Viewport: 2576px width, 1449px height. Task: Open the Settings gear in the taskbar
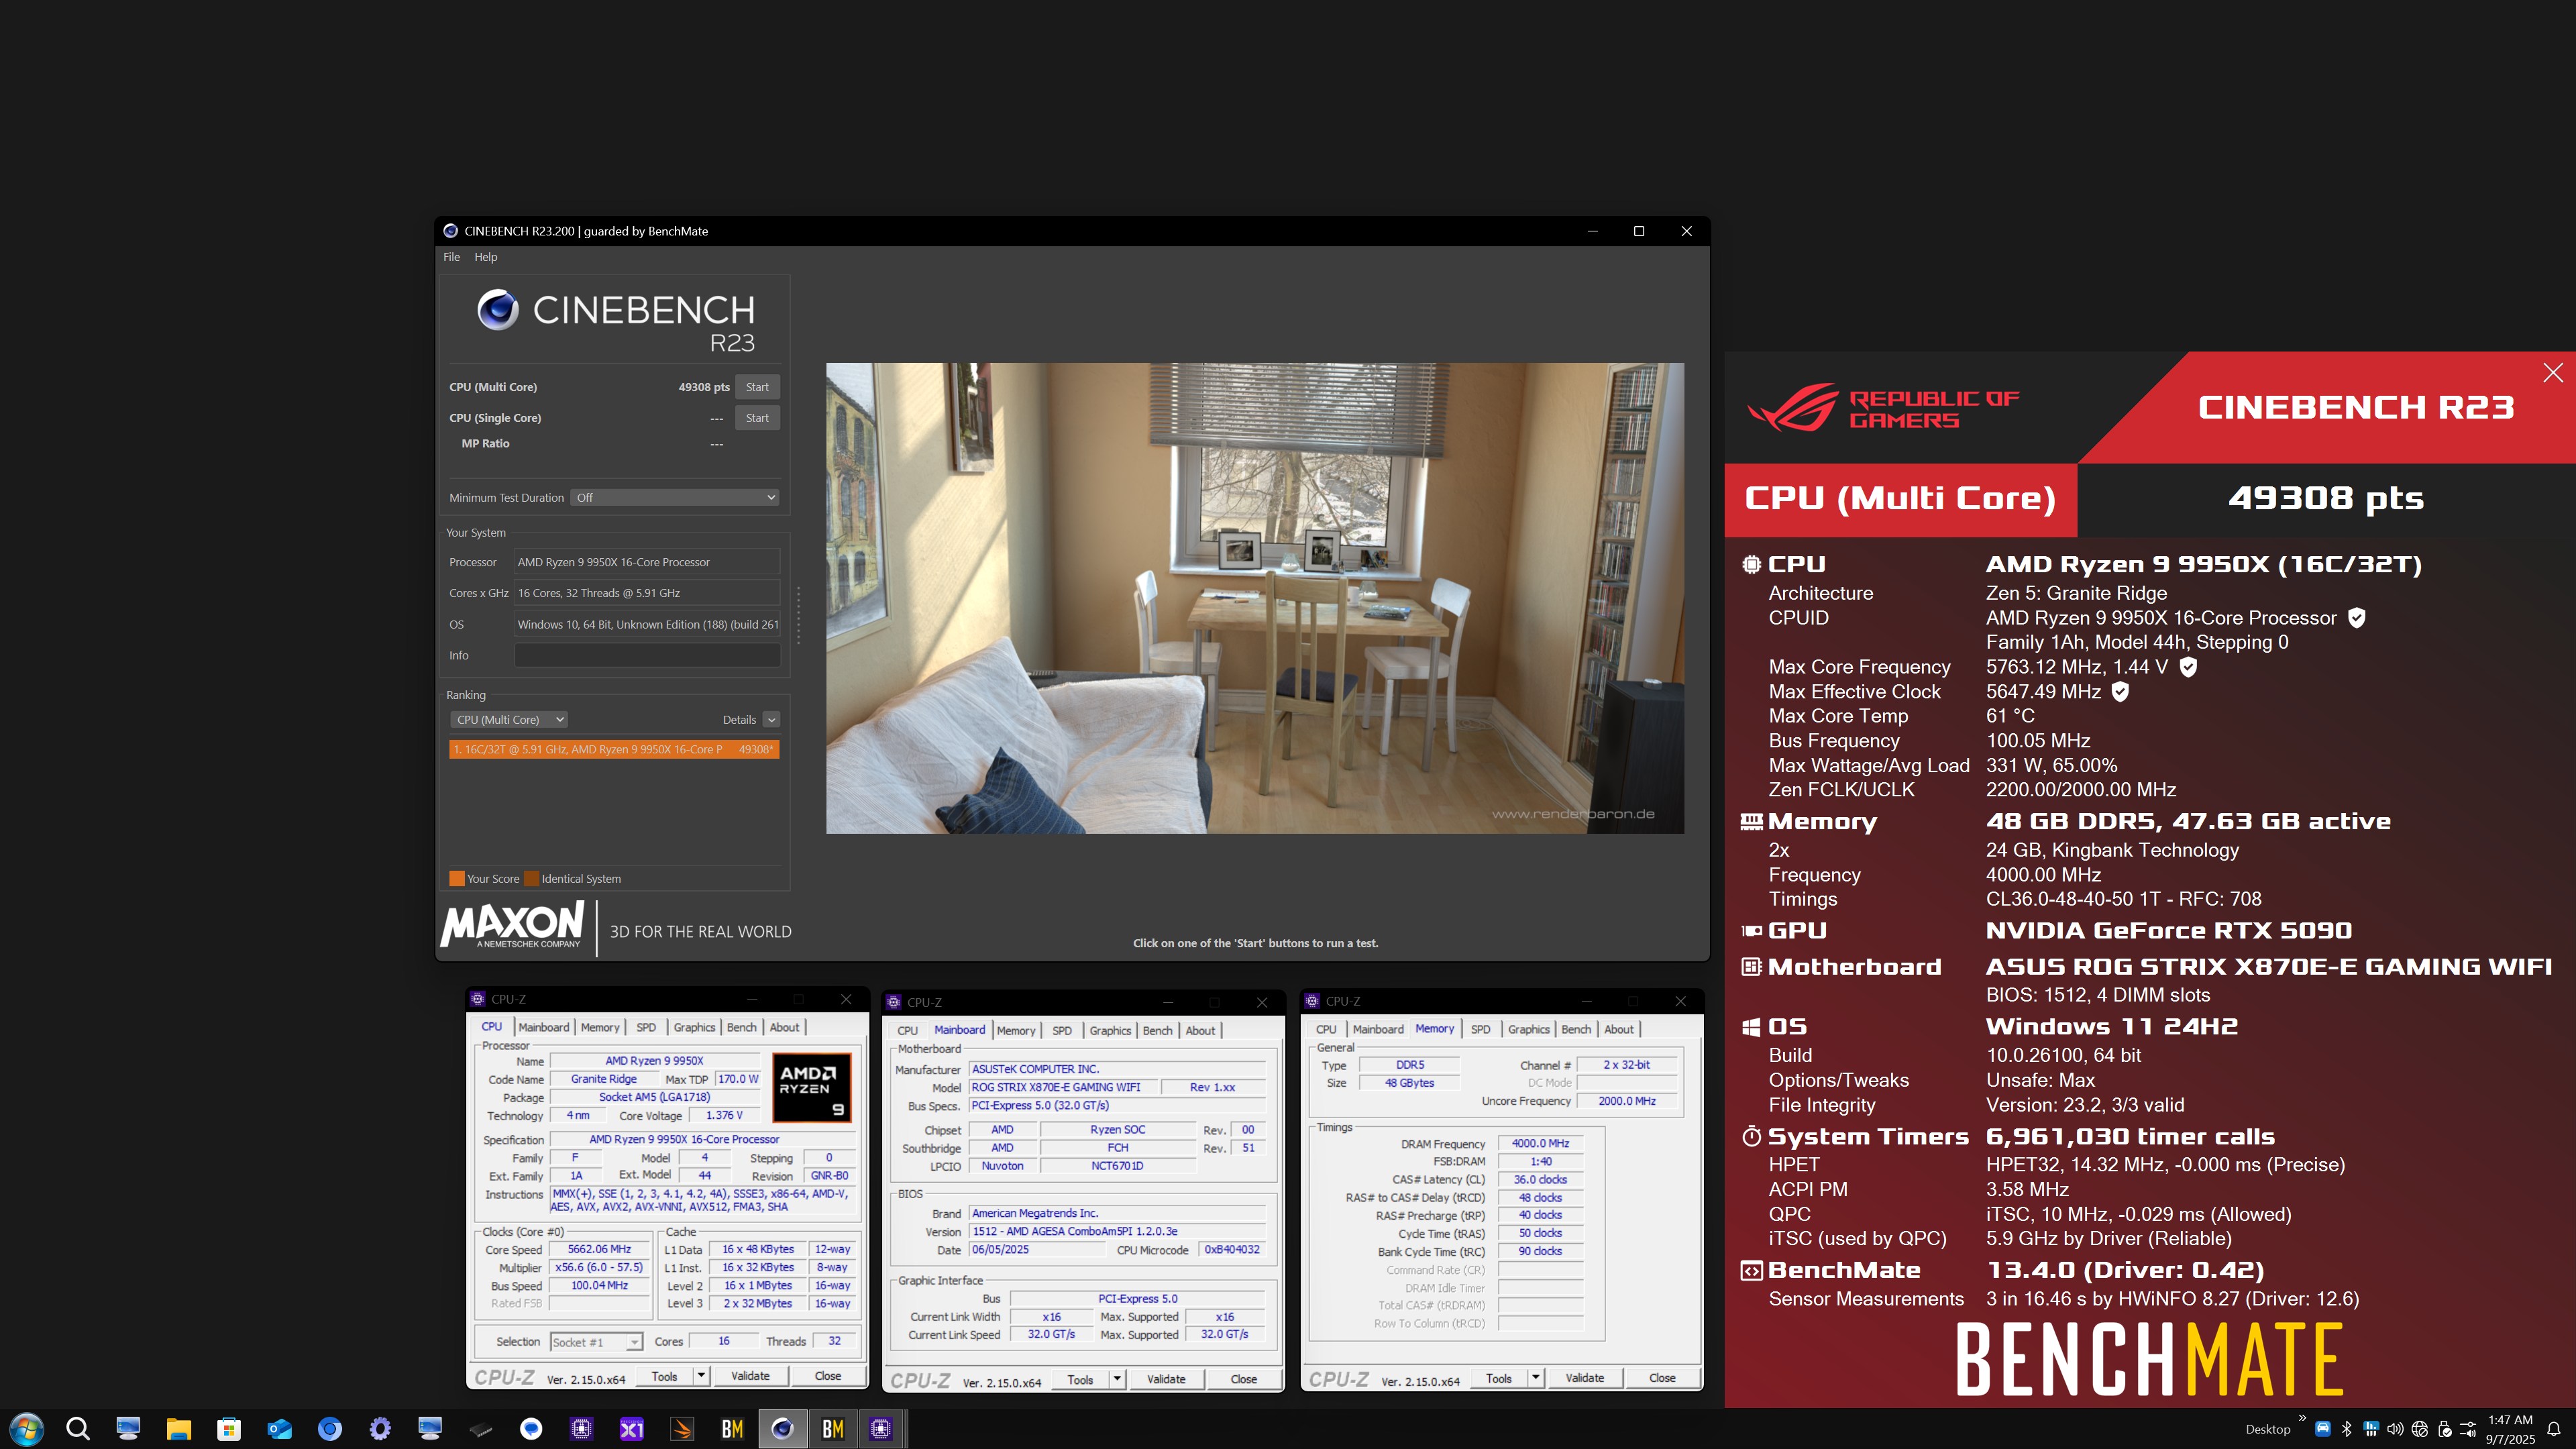pyautogui.click(x=380, y=1429)
